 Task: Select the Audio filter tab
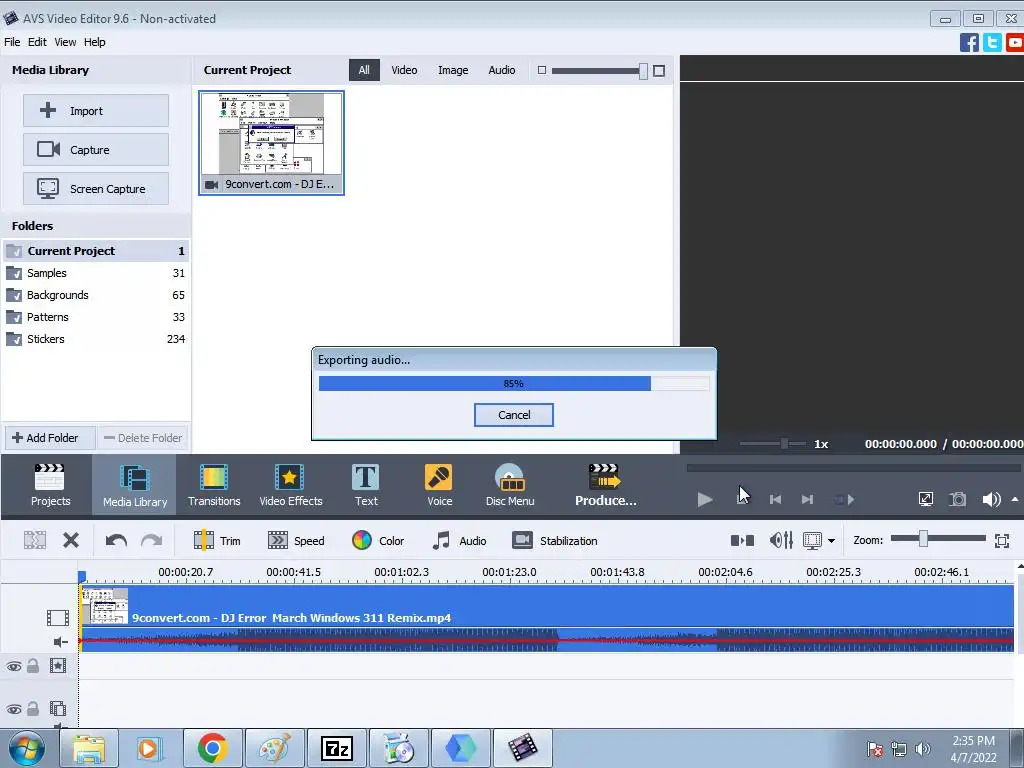502,70
